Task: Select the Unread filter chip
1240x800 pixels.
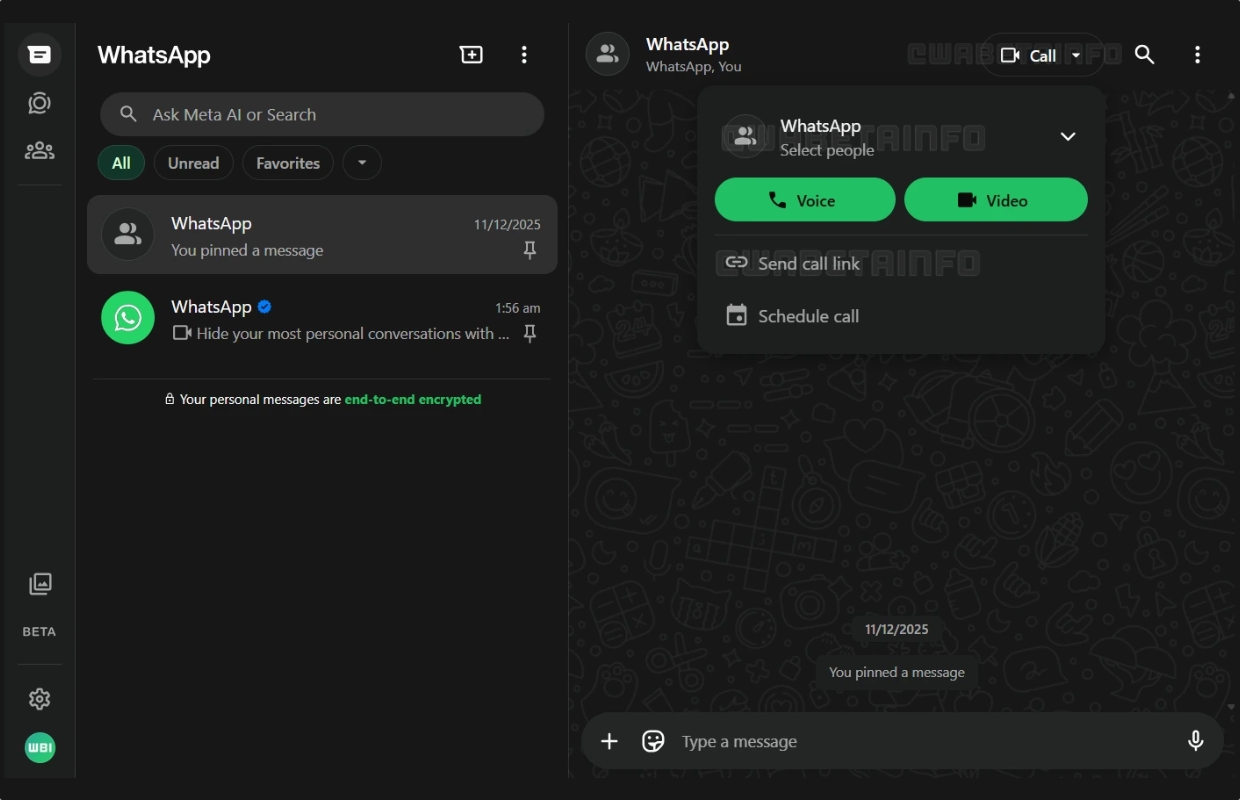Action: tap(193, 163)
